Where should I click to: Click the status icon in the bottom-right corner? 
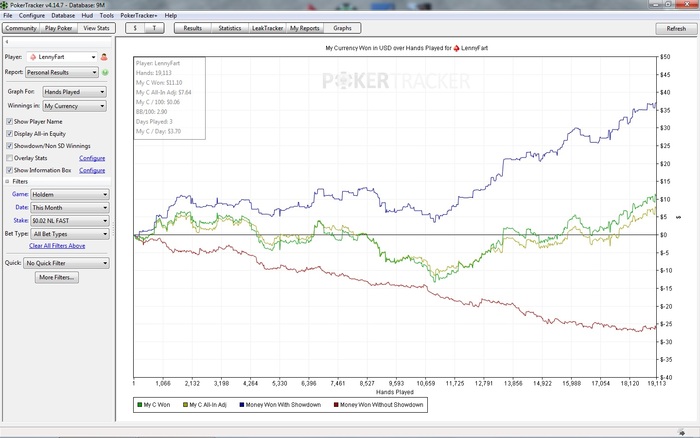coord(682,432)
